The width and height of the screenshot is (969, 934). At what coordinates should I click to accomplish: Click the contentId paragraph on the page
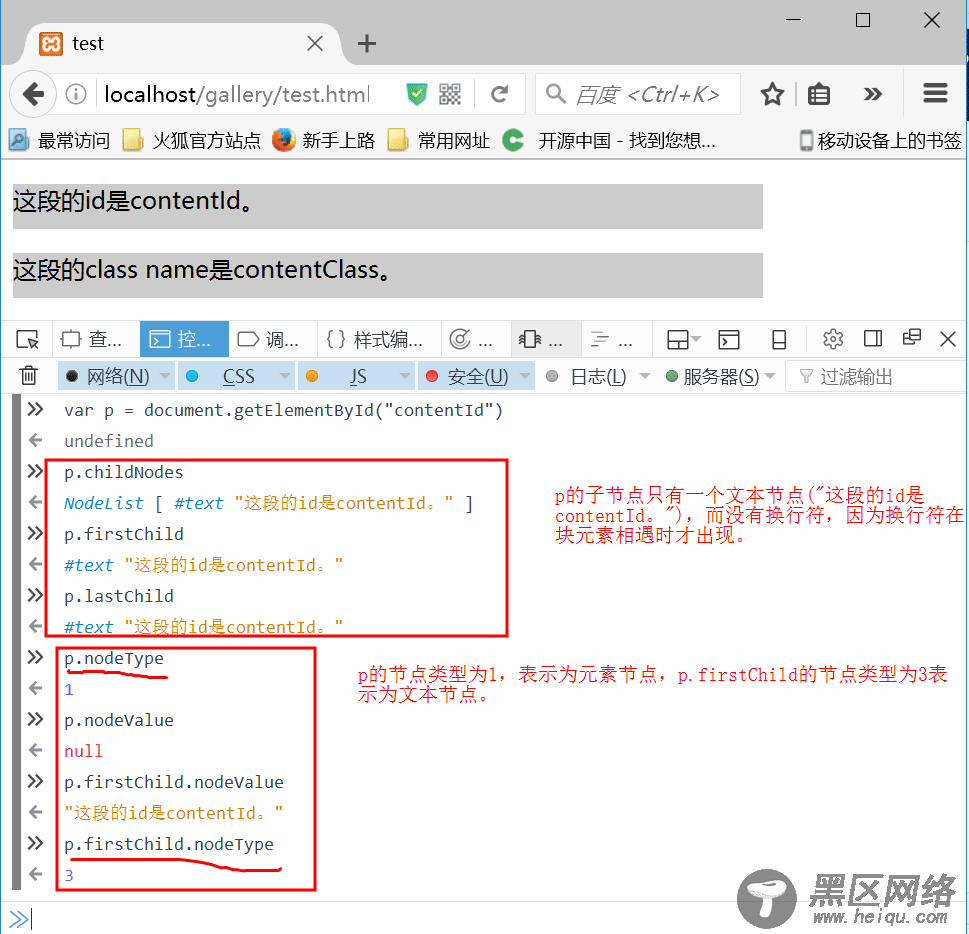click(x=387, y=206)
